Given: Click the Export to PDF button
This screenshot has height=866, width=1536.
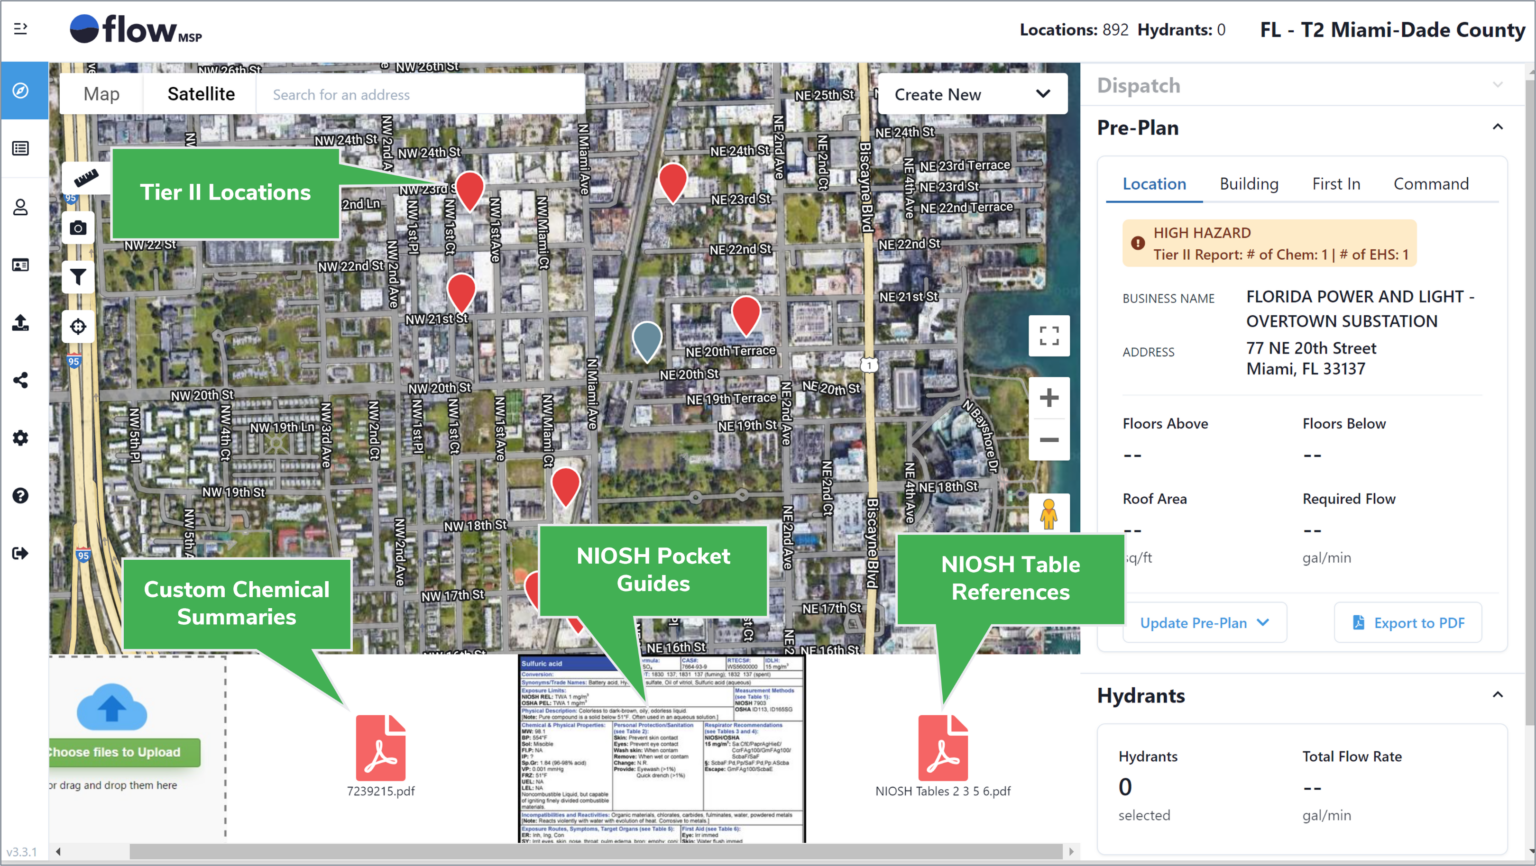Looking at the screenshot, I should [1407, 622].
